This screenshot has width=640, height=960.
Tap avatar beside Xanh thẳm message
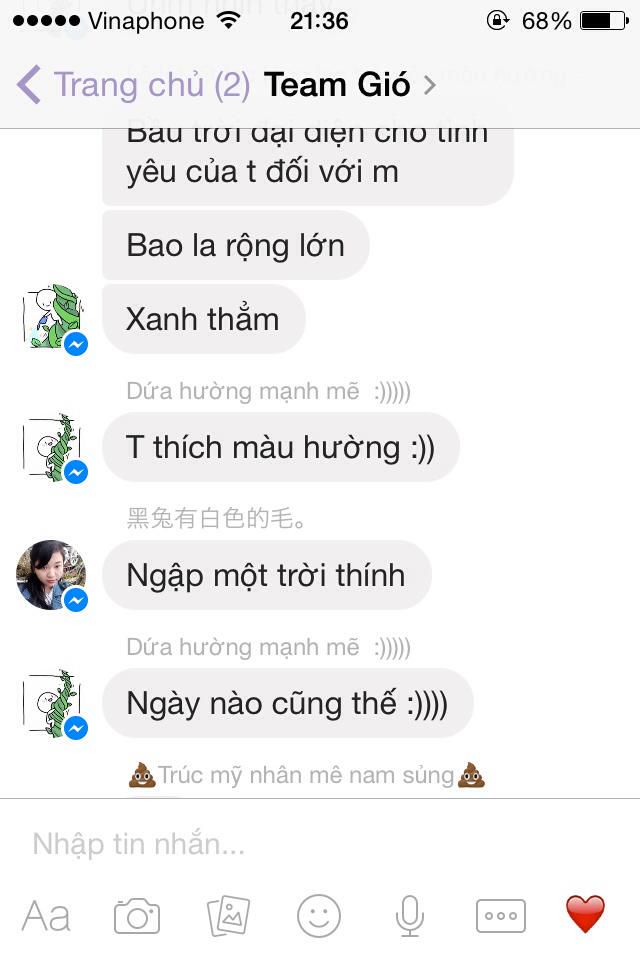pos(54,317)
